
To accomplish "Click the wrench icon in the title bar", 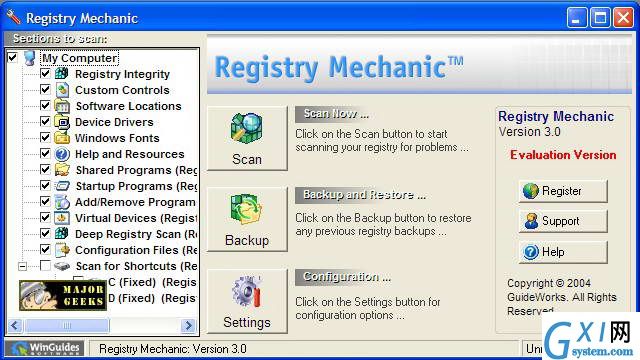I will tap(13, 17).
